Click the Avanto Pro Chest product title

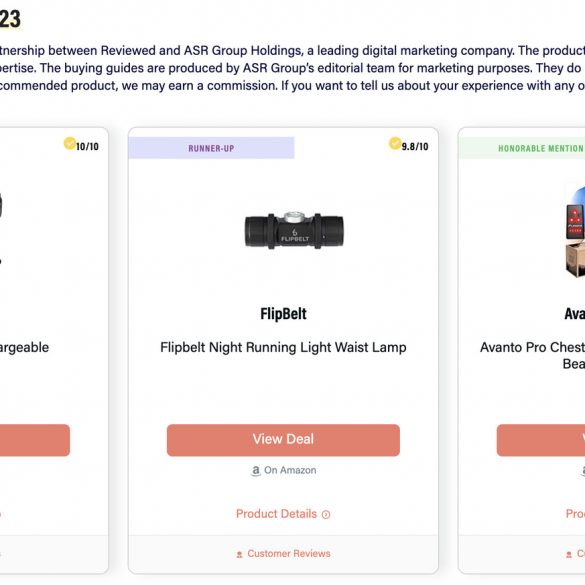(532, 355)
